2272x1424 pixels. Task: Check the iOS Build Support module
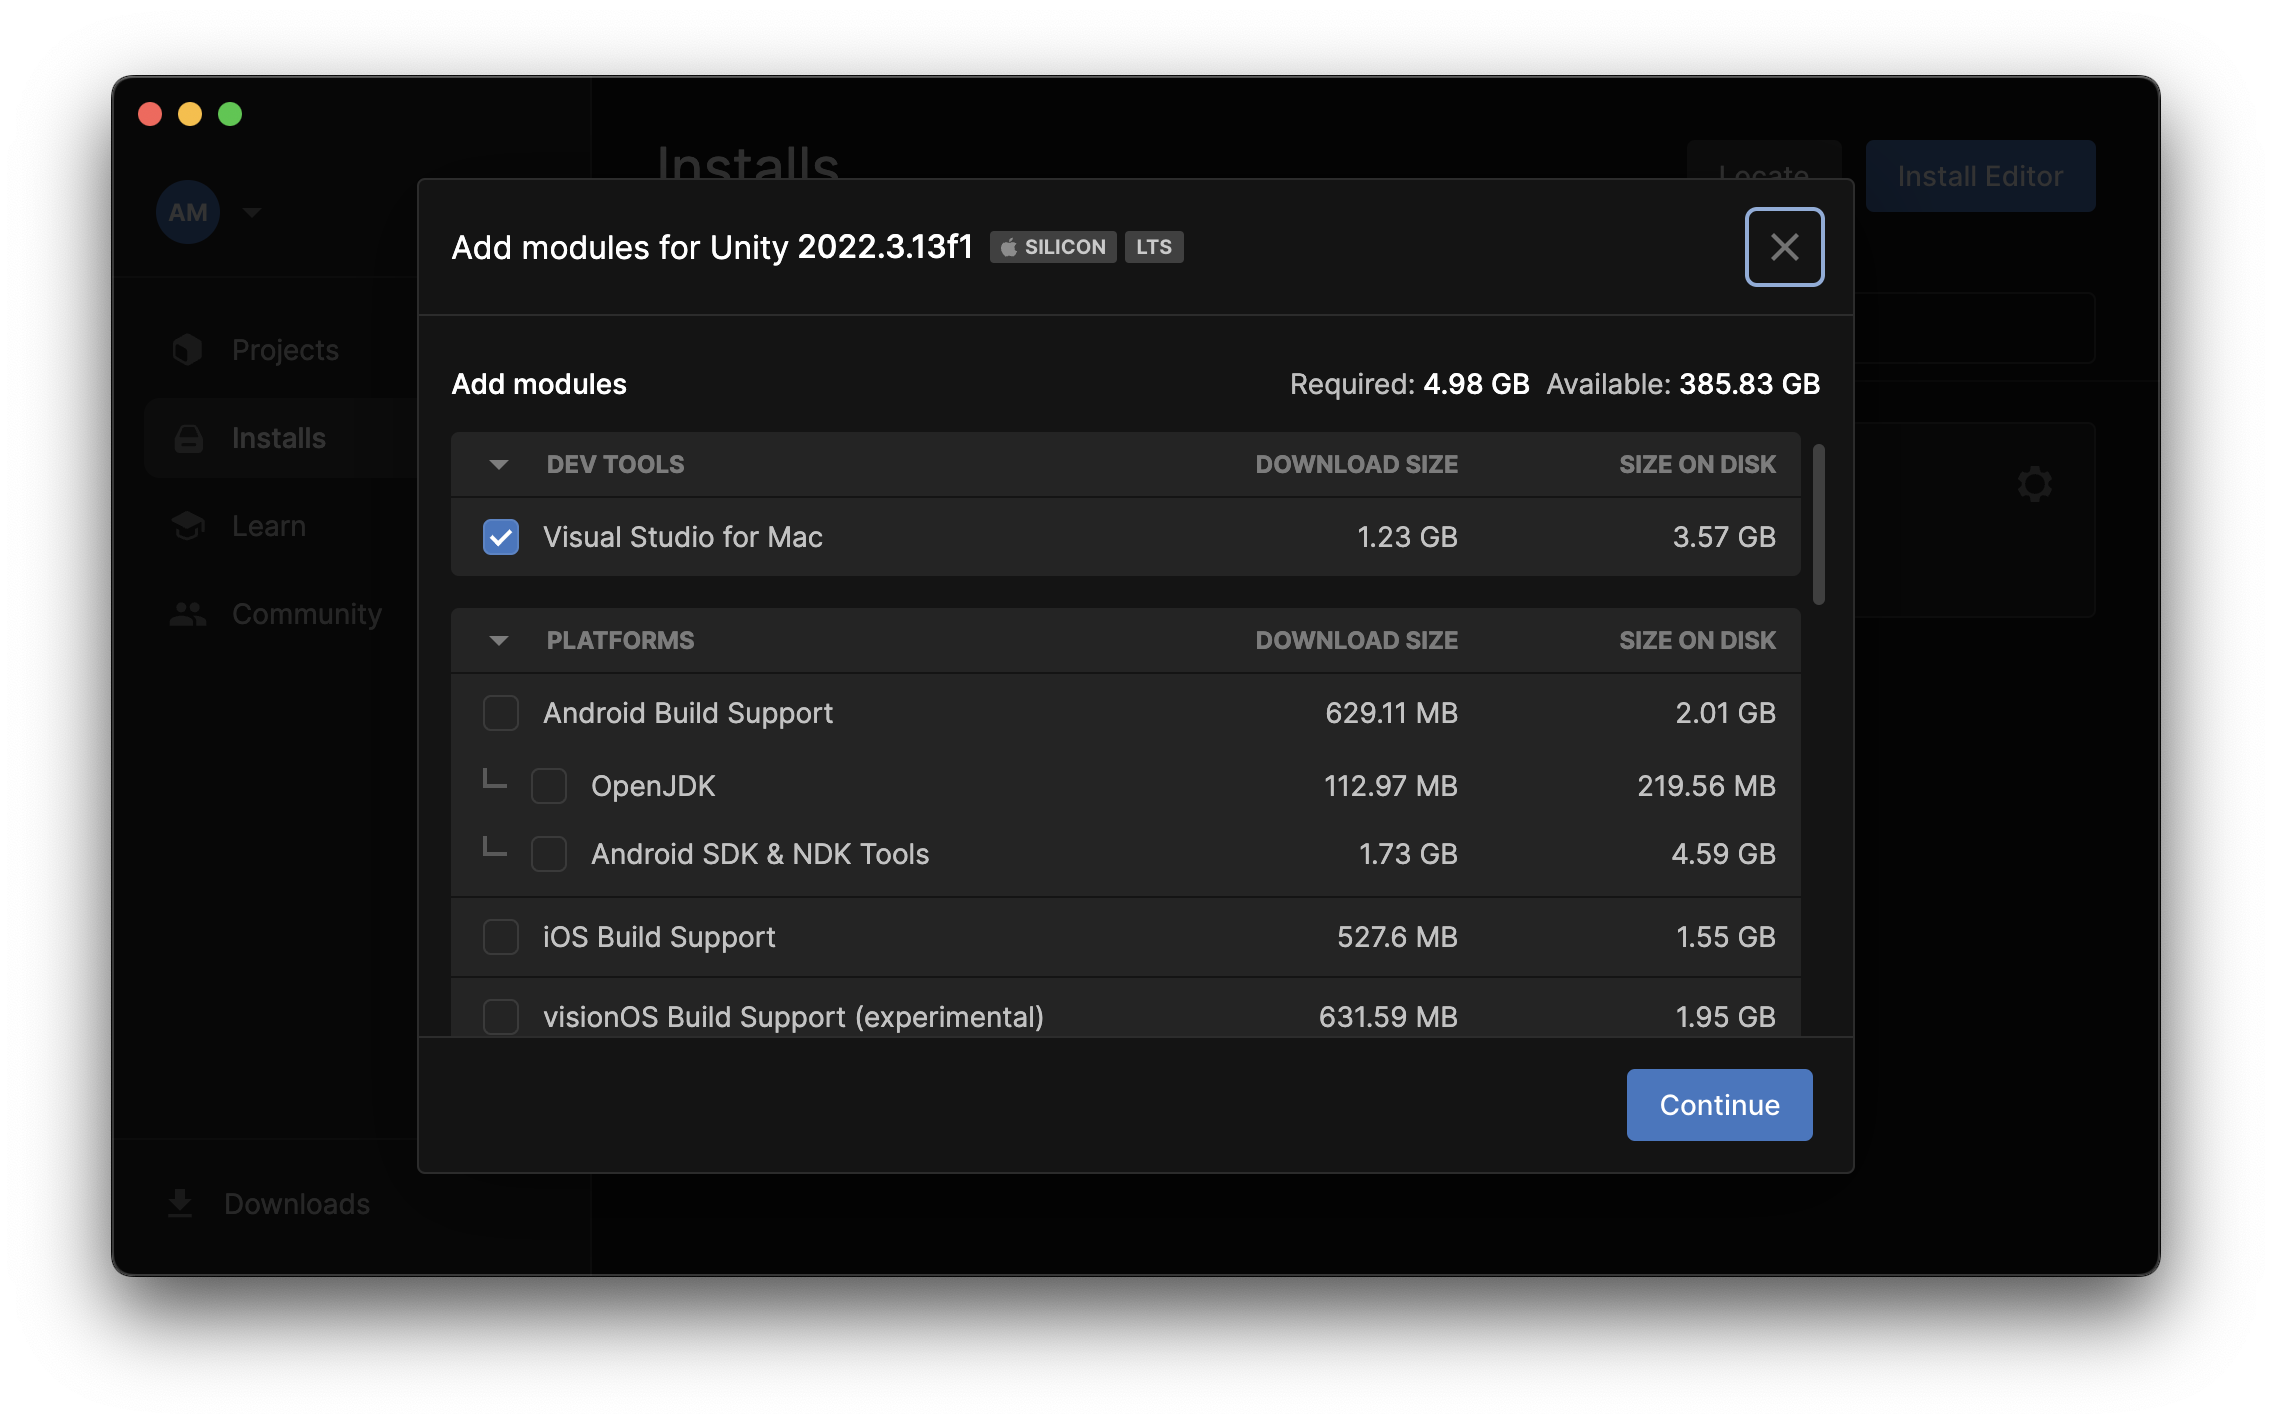click(x=501, y=937)
